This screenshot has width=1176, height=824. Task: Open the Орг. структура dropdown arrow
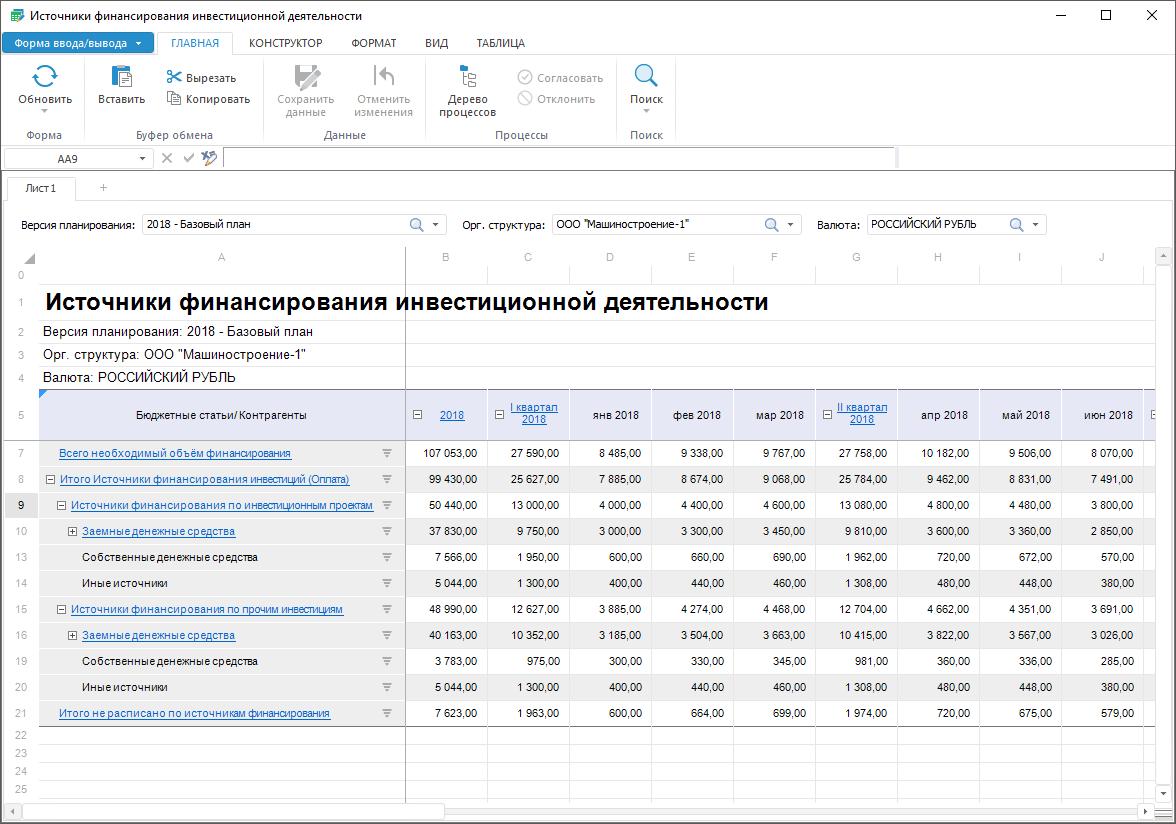coord(791,225)
